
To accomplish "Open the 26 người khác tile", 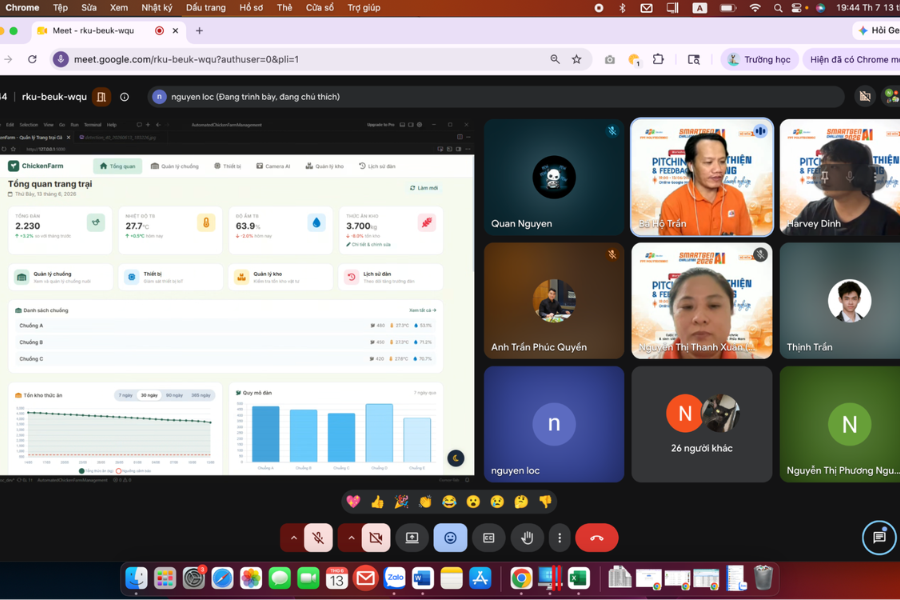I will tap(701, 424).
